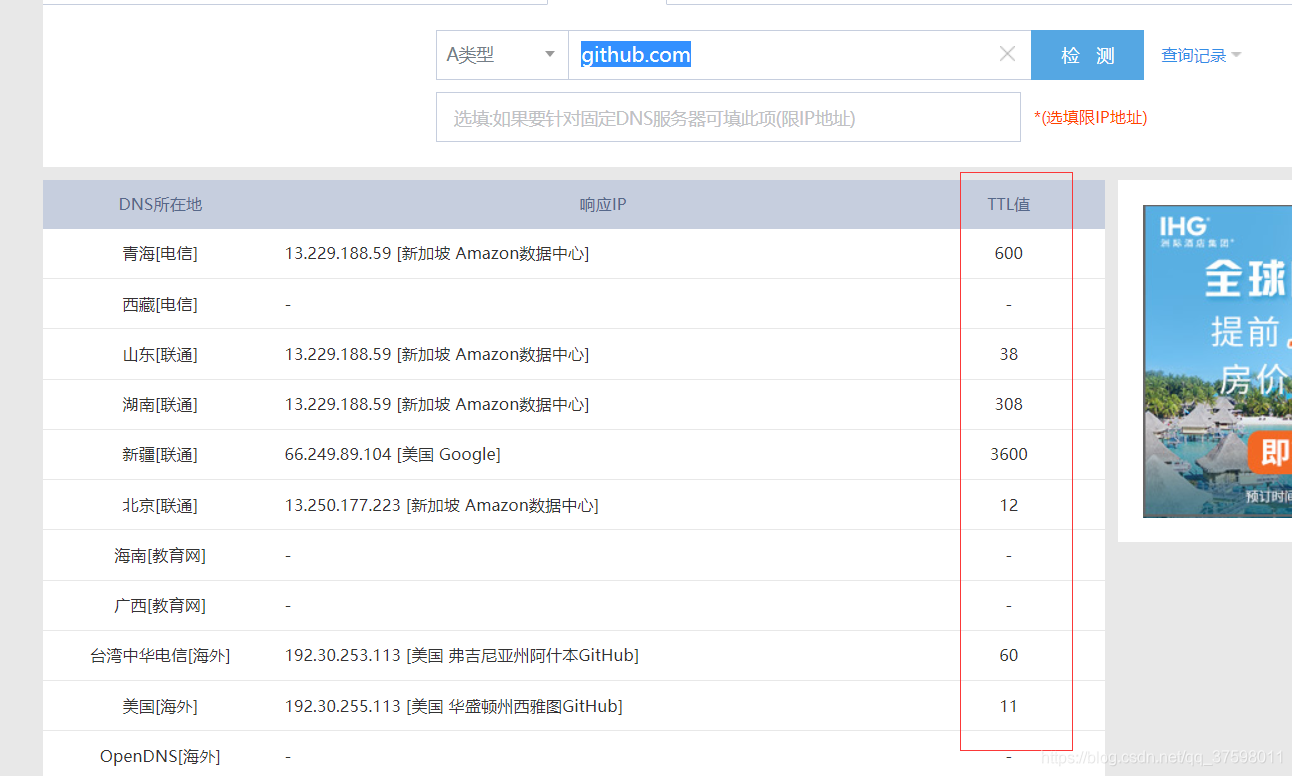The width and height of the screenshot is (1292, 776).
Task: Click the IP 192.30.253.113 entry
Action: click(461, 656)
